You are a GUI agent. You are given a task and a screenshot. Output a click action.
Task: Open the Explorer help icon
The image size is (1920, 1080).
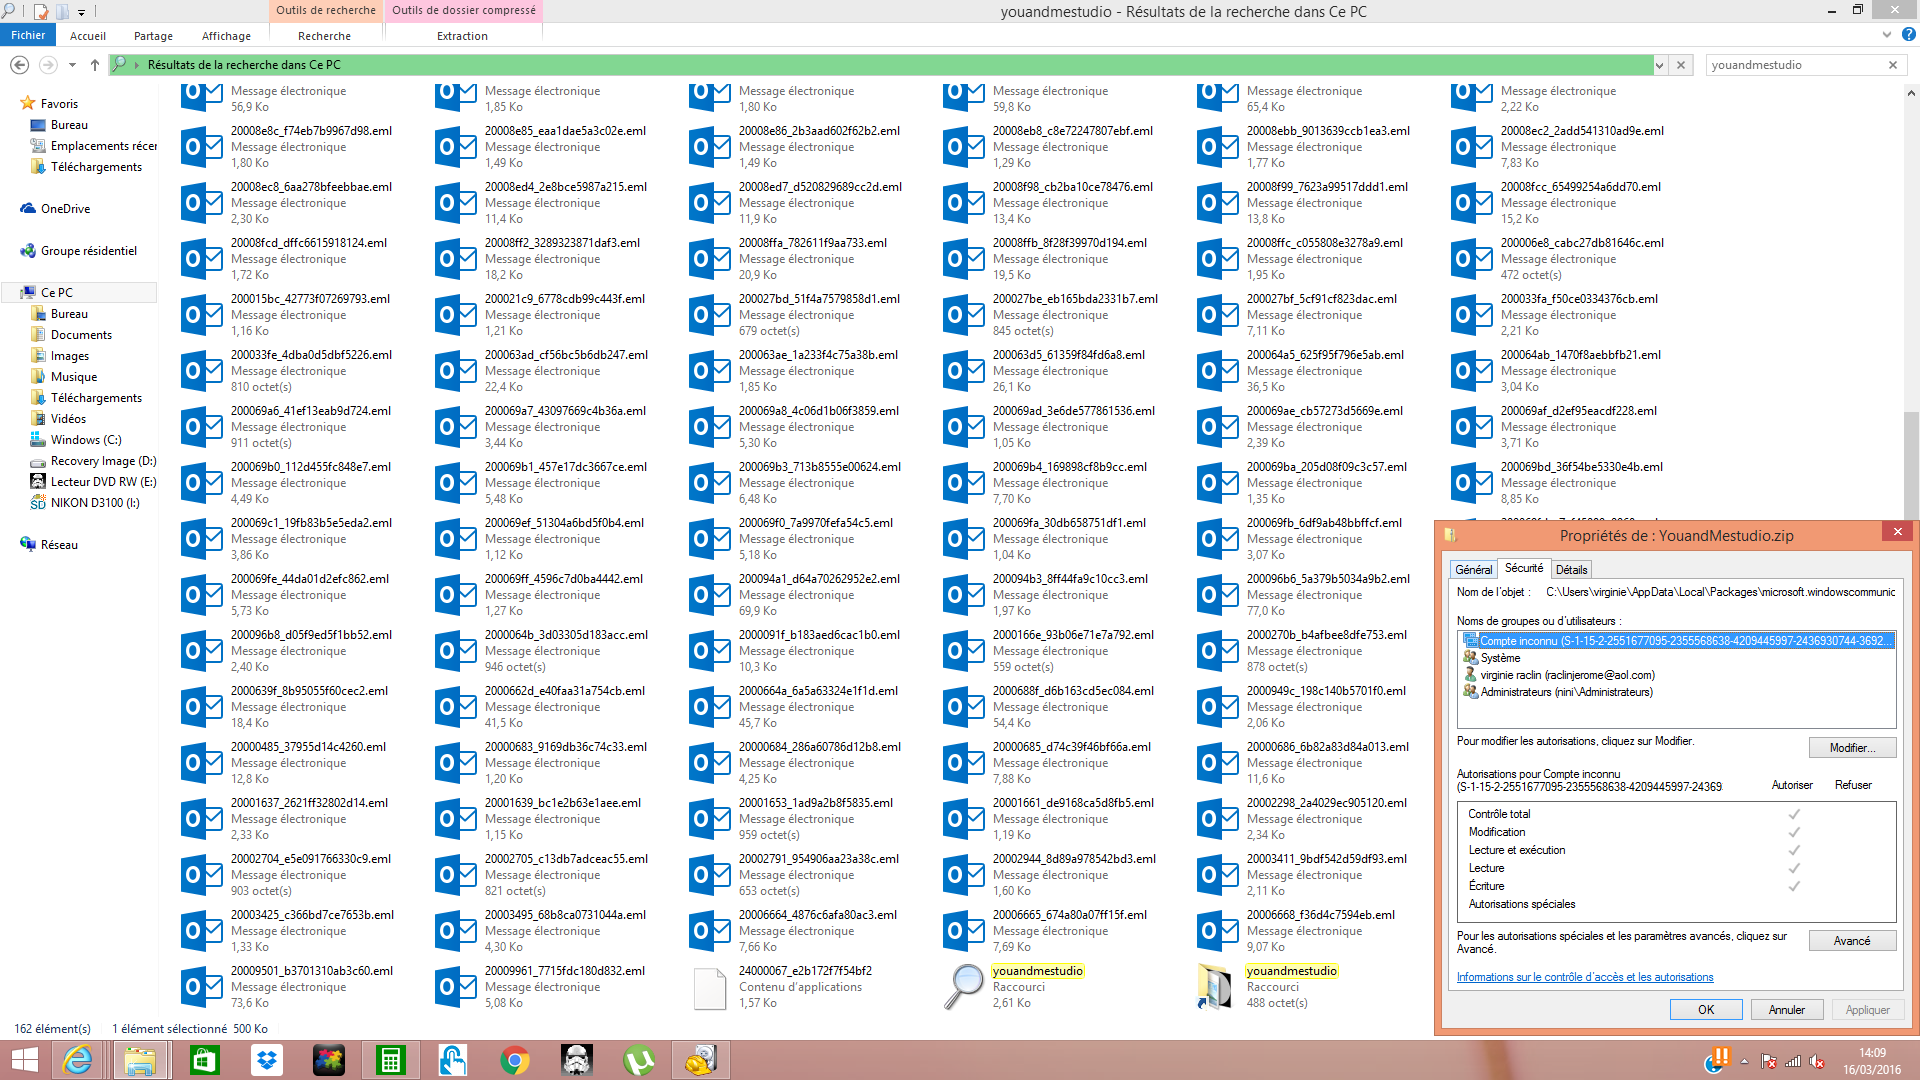pos(1908,34)
